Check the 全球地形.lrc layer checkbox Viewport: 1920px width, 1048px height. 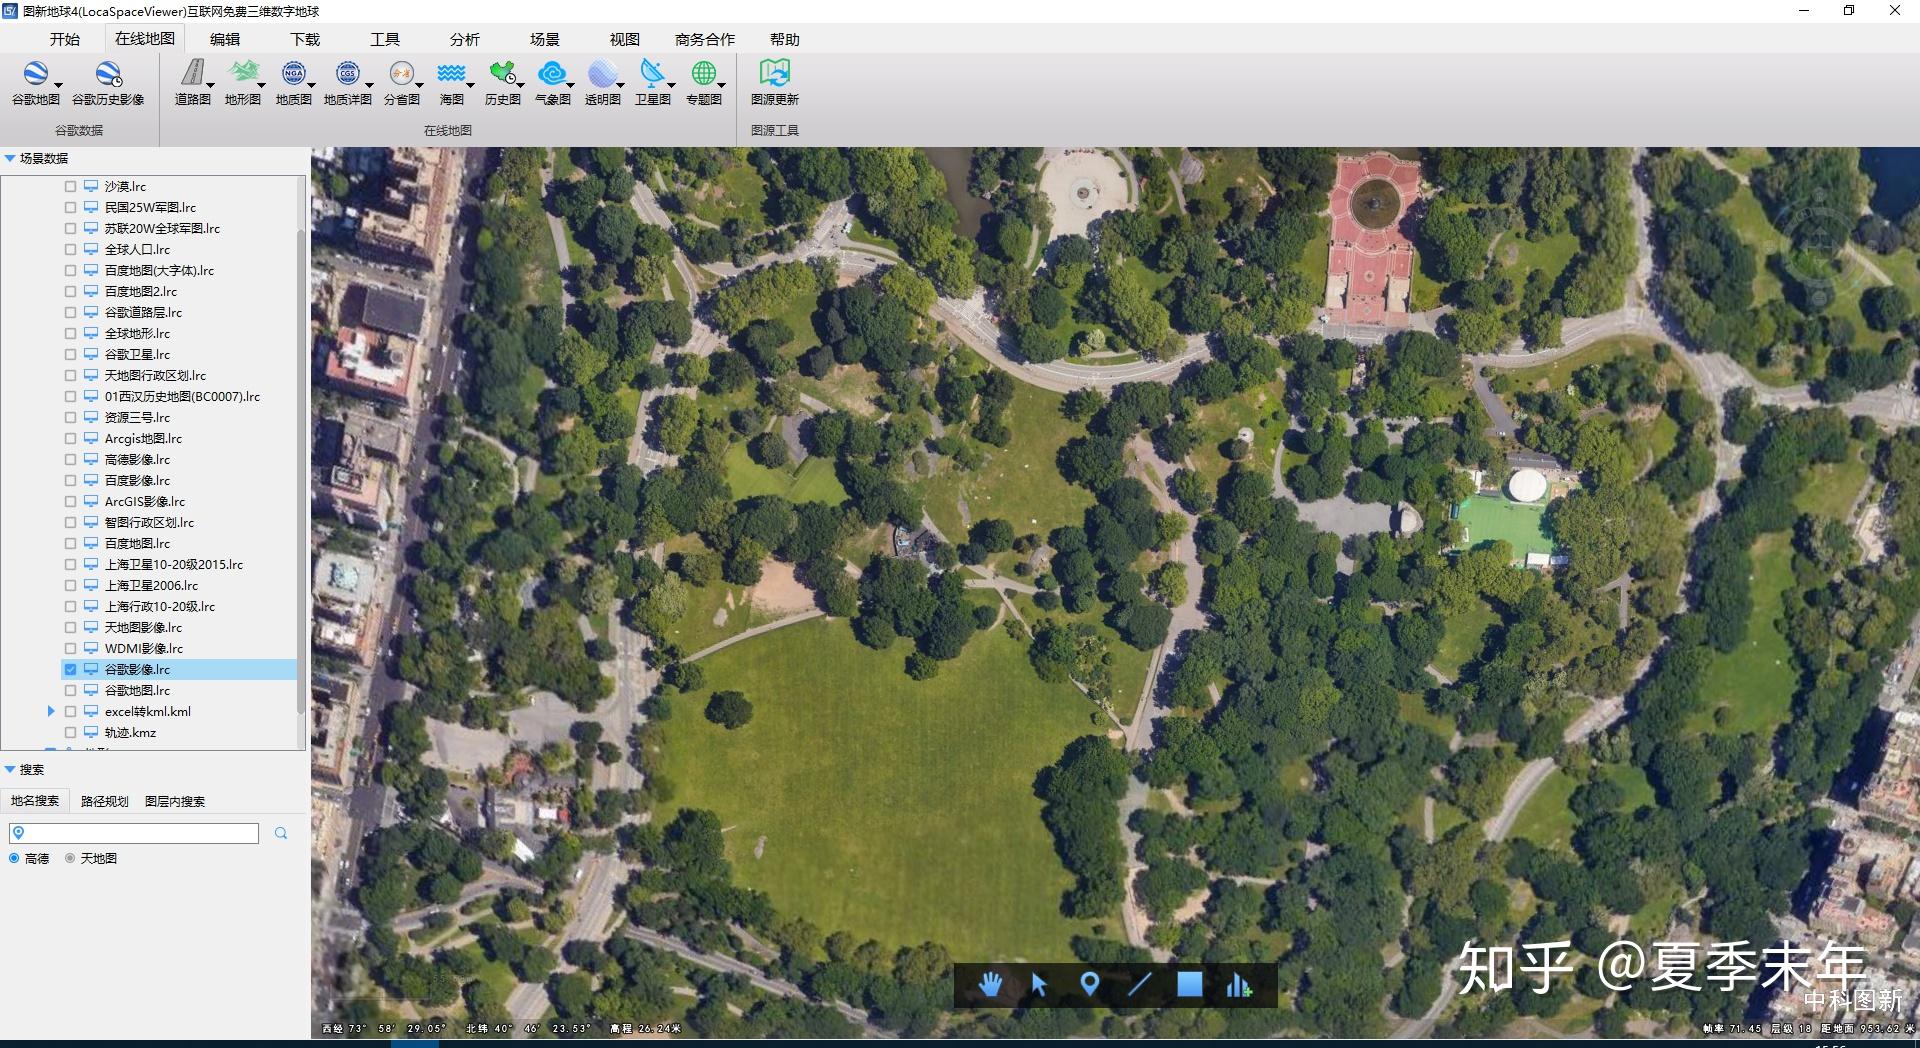[70, 333]
